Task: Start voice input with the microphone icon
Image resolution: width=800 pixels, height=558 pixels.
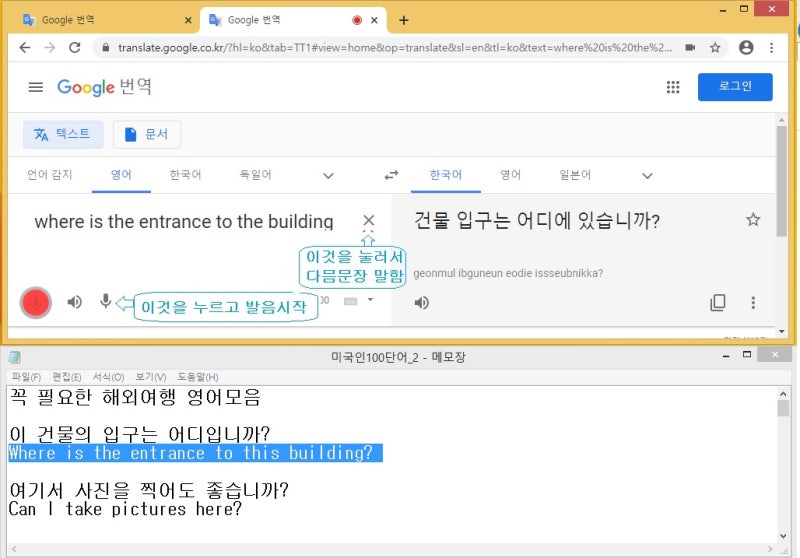Action: pyautogui.click(x=105, y=301)
